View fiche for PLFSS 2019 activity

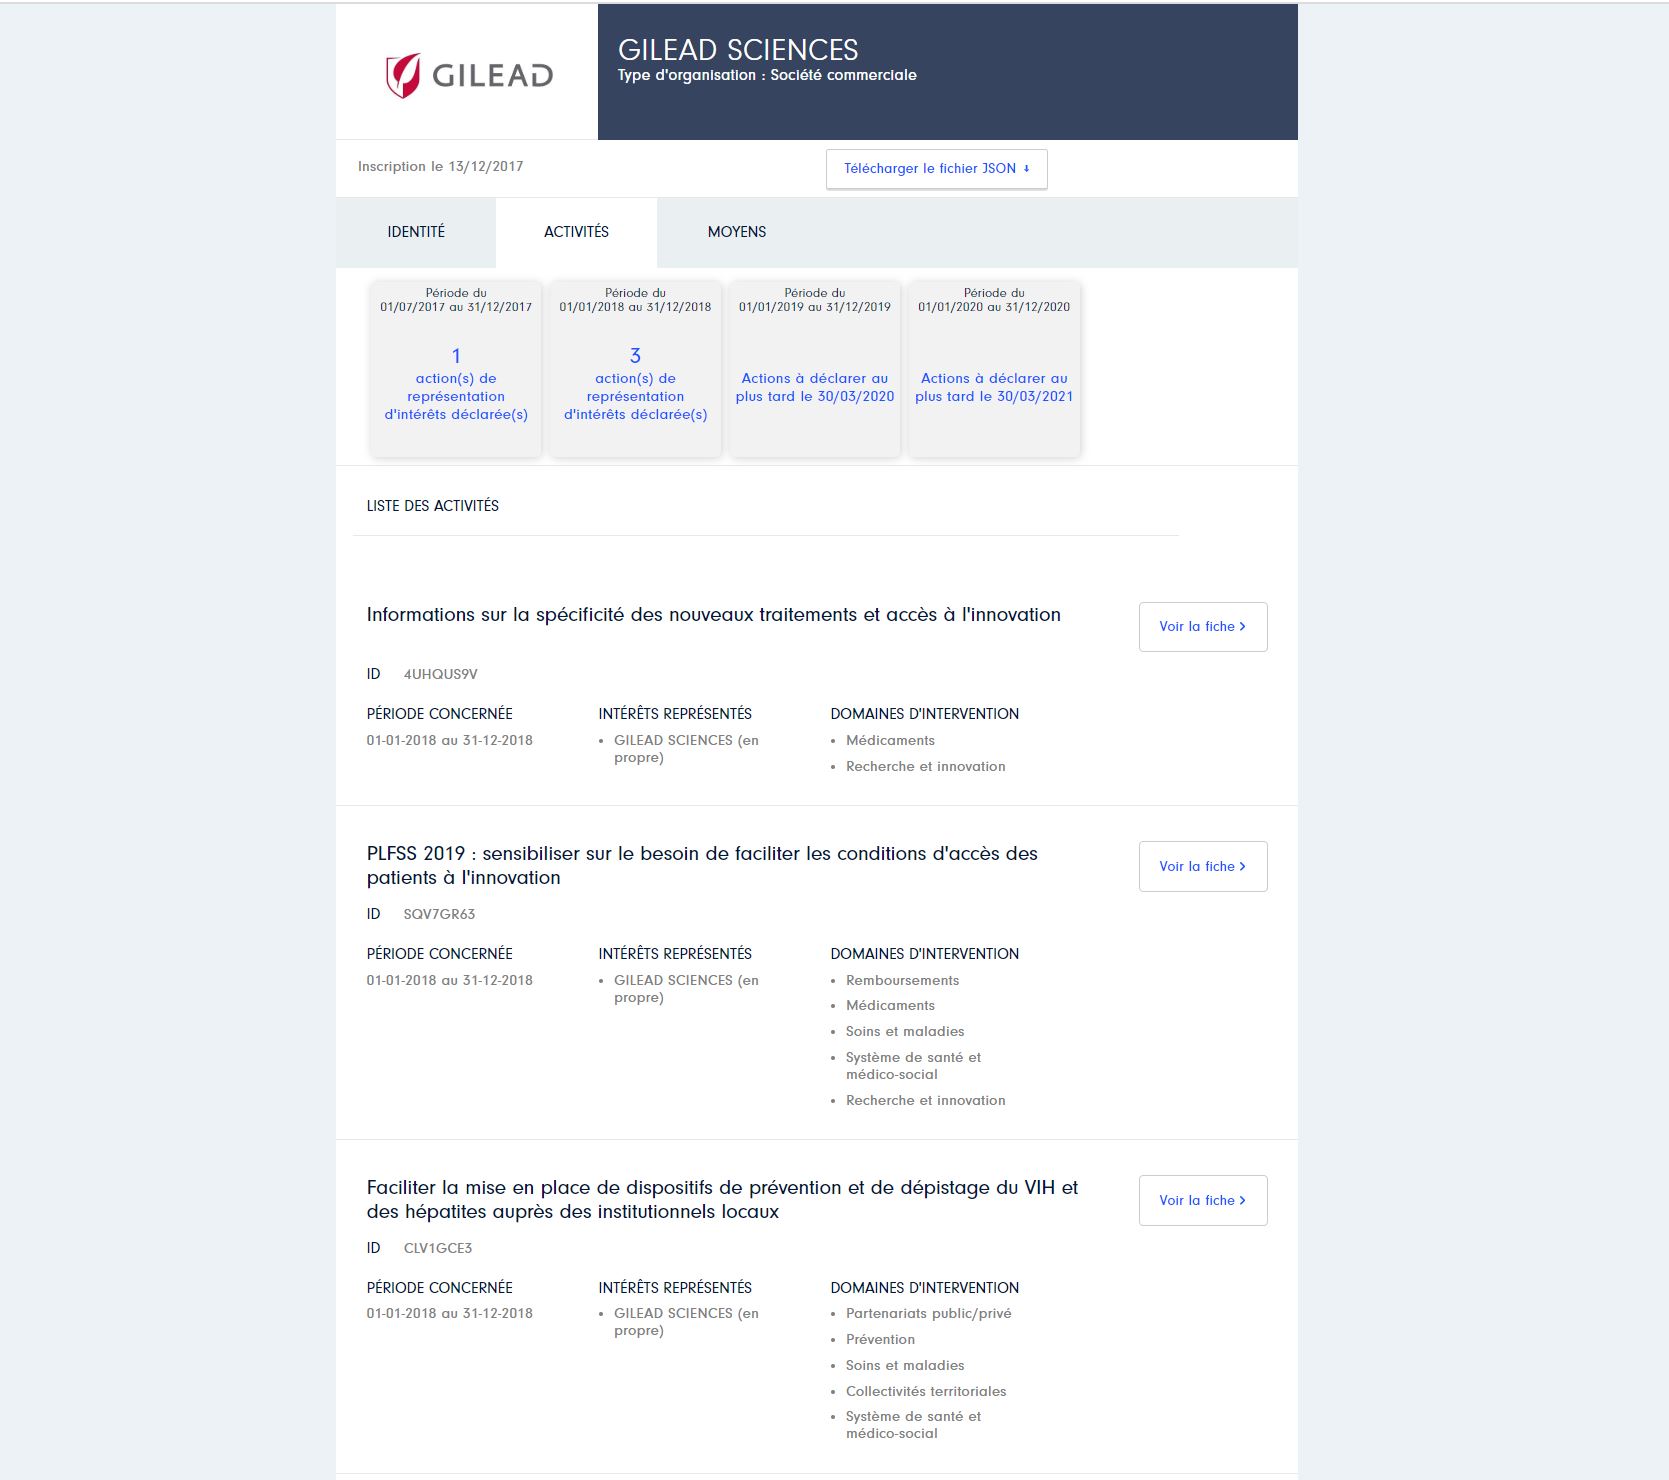point(1203,866)
